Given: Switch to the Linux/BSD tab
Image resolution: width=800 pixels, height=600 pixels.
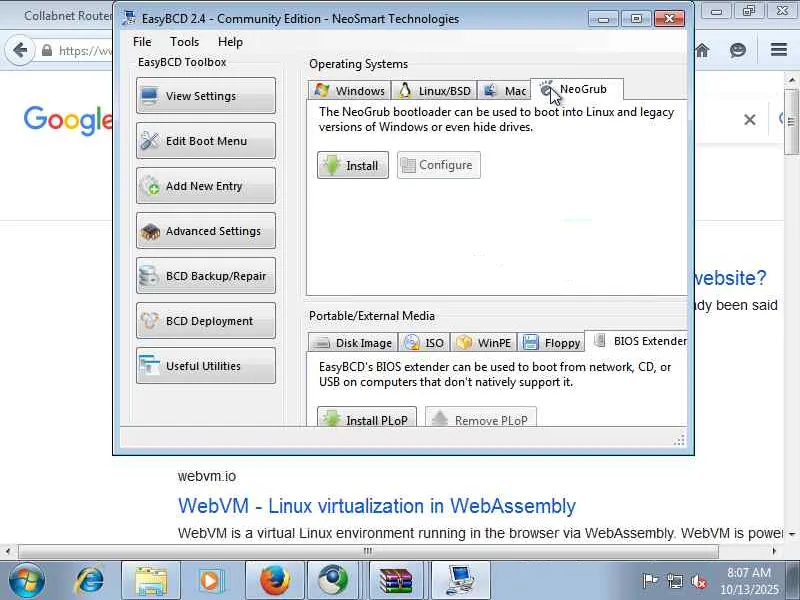Looking at the screenshot, I should tap(434, 90).
